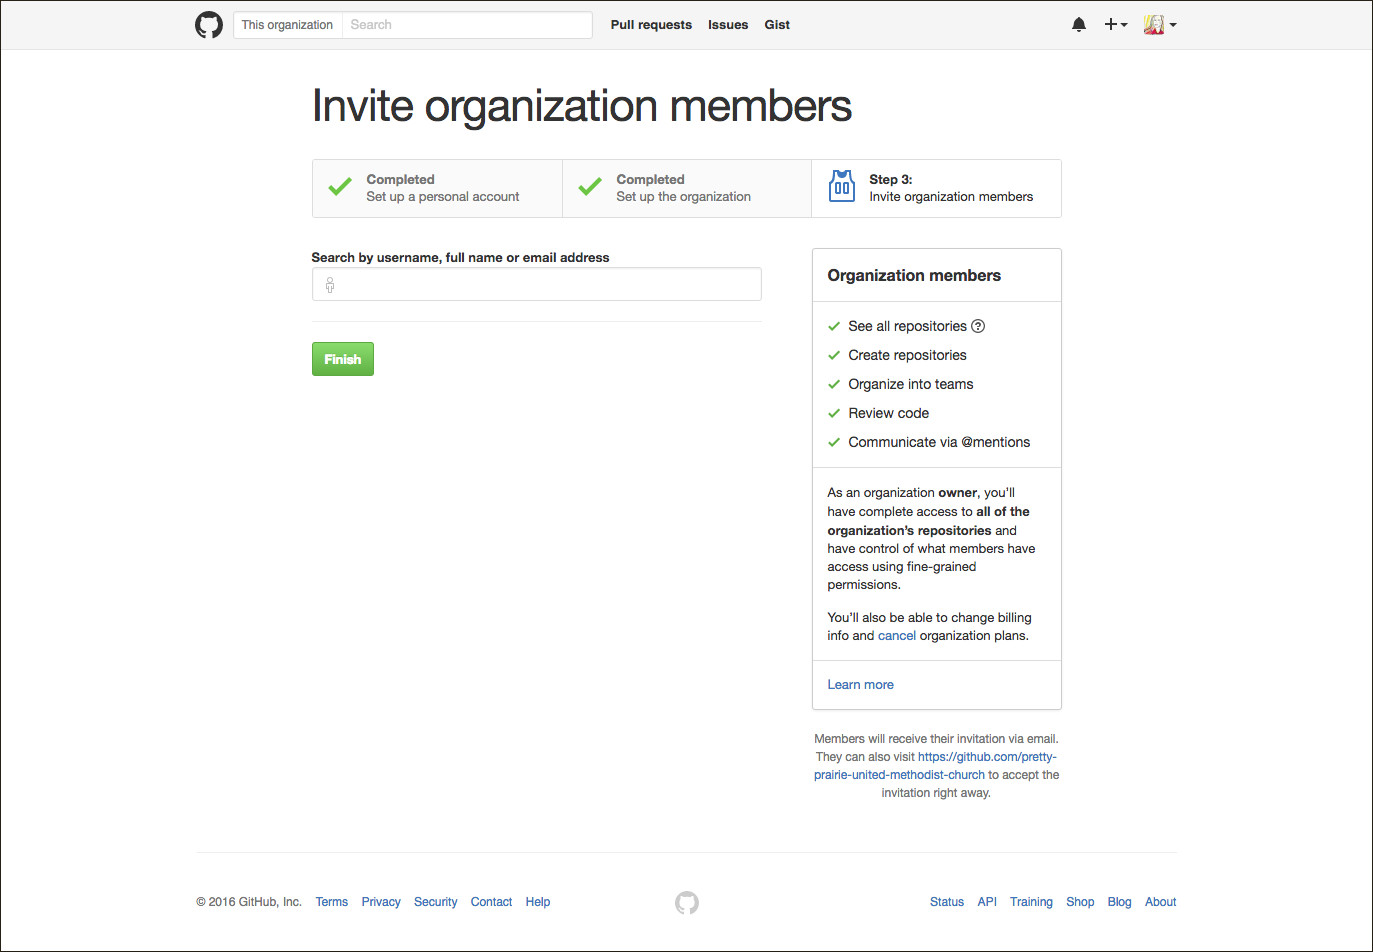Click the green checkmark for organization setup step
This screenshot has width=1373, height=952.
(590, 187)
